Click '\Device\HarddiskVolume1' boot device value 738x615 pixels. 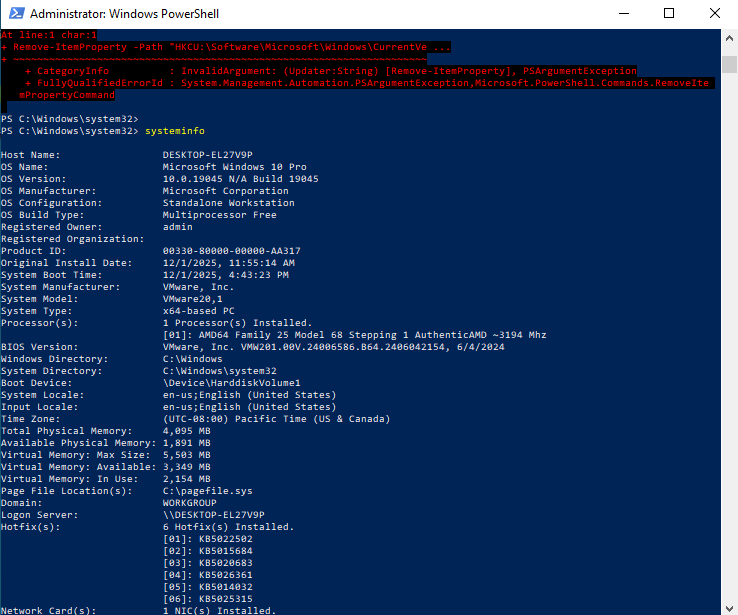coord(232,383)
